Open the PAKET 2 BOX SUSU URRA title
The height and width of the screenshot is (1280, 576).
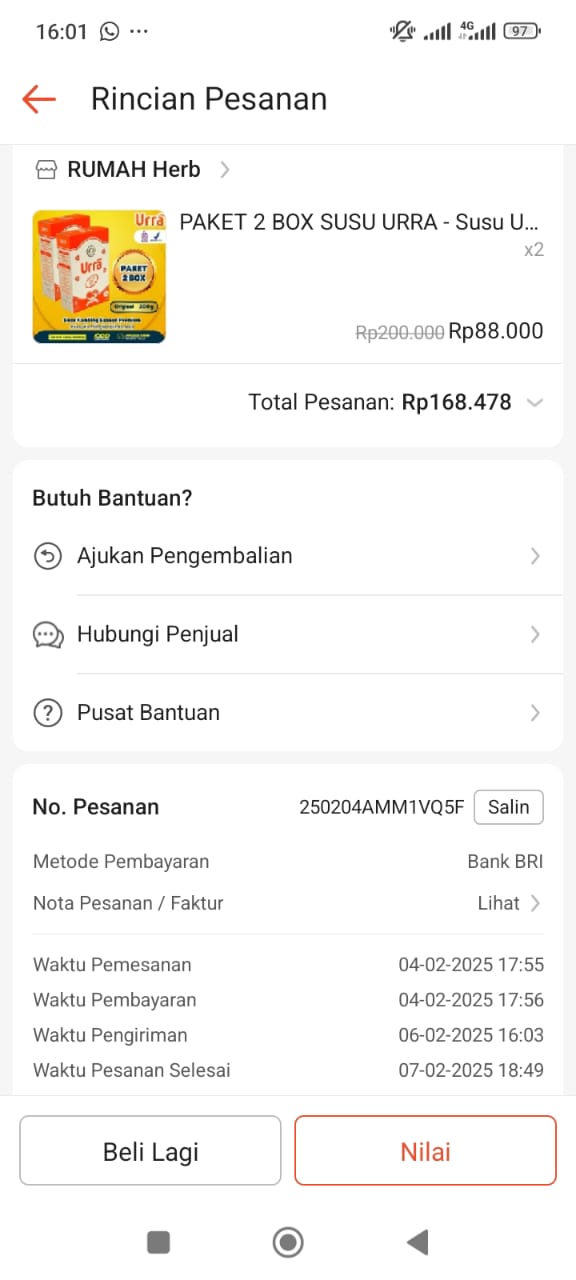359,222
